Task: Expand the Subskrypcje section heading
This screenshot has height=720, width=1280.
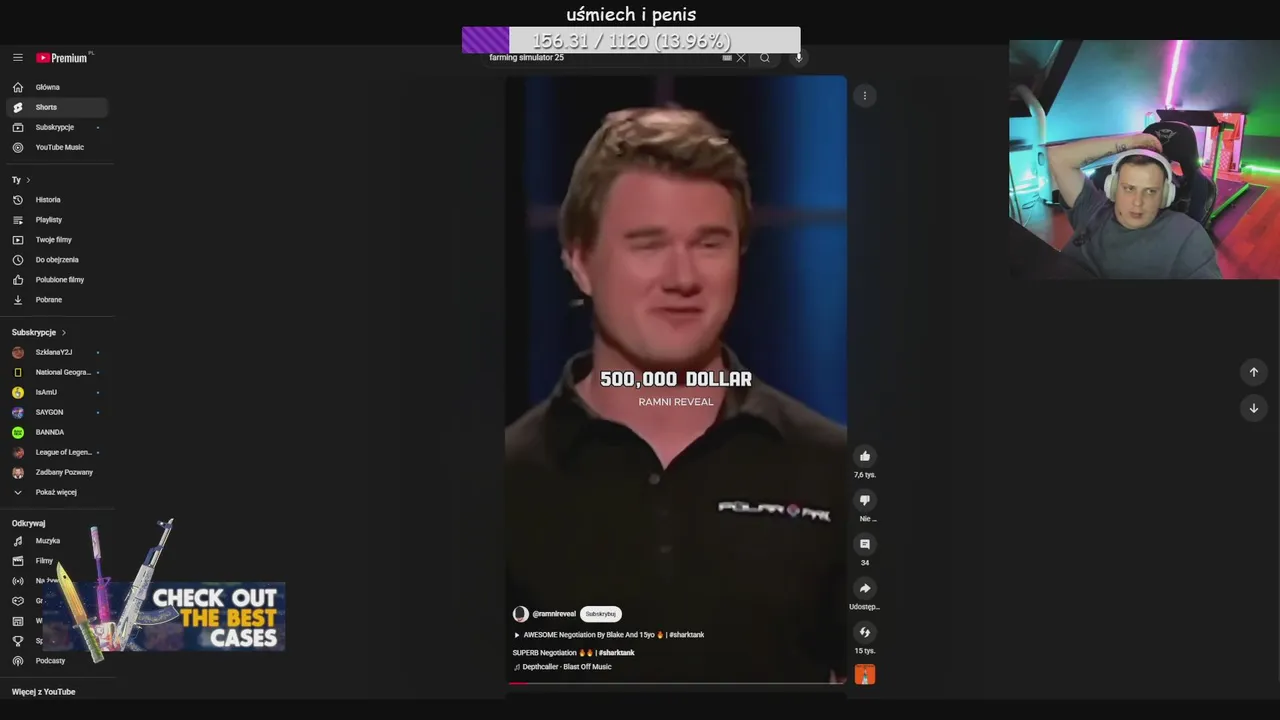Action: tap(39, 332)
